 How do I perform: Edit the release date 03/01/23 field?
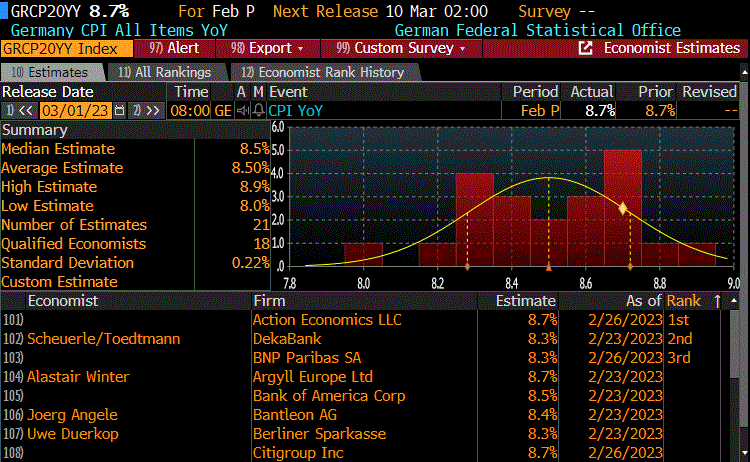75,111
